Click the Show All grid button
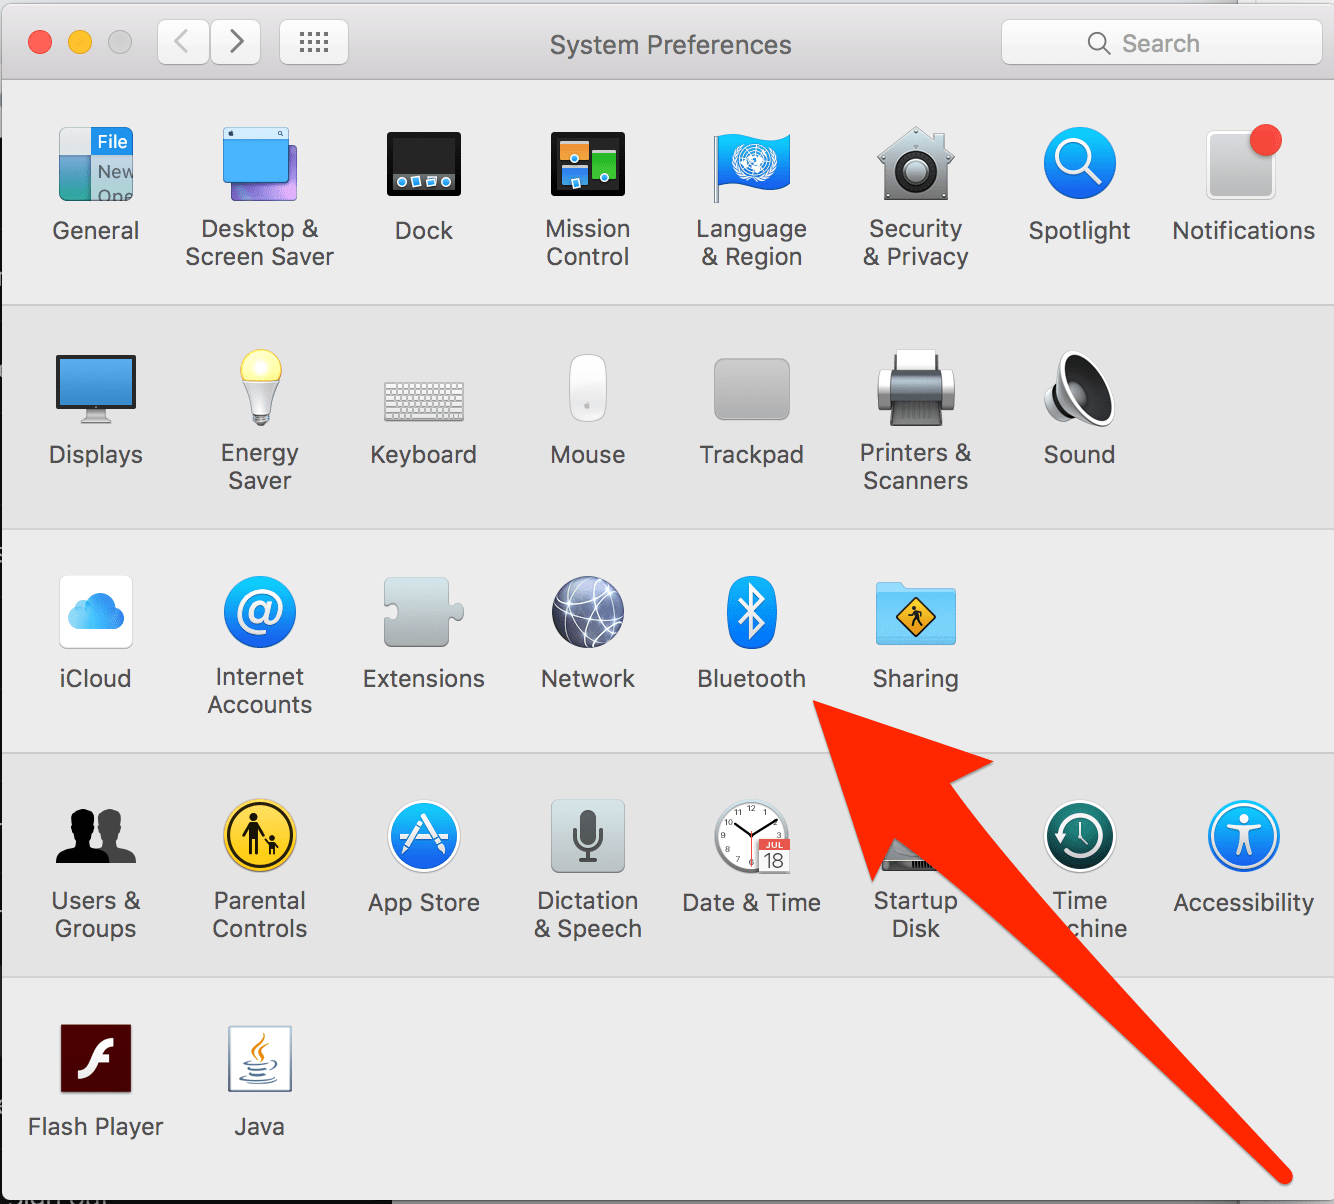 (314, 42)
